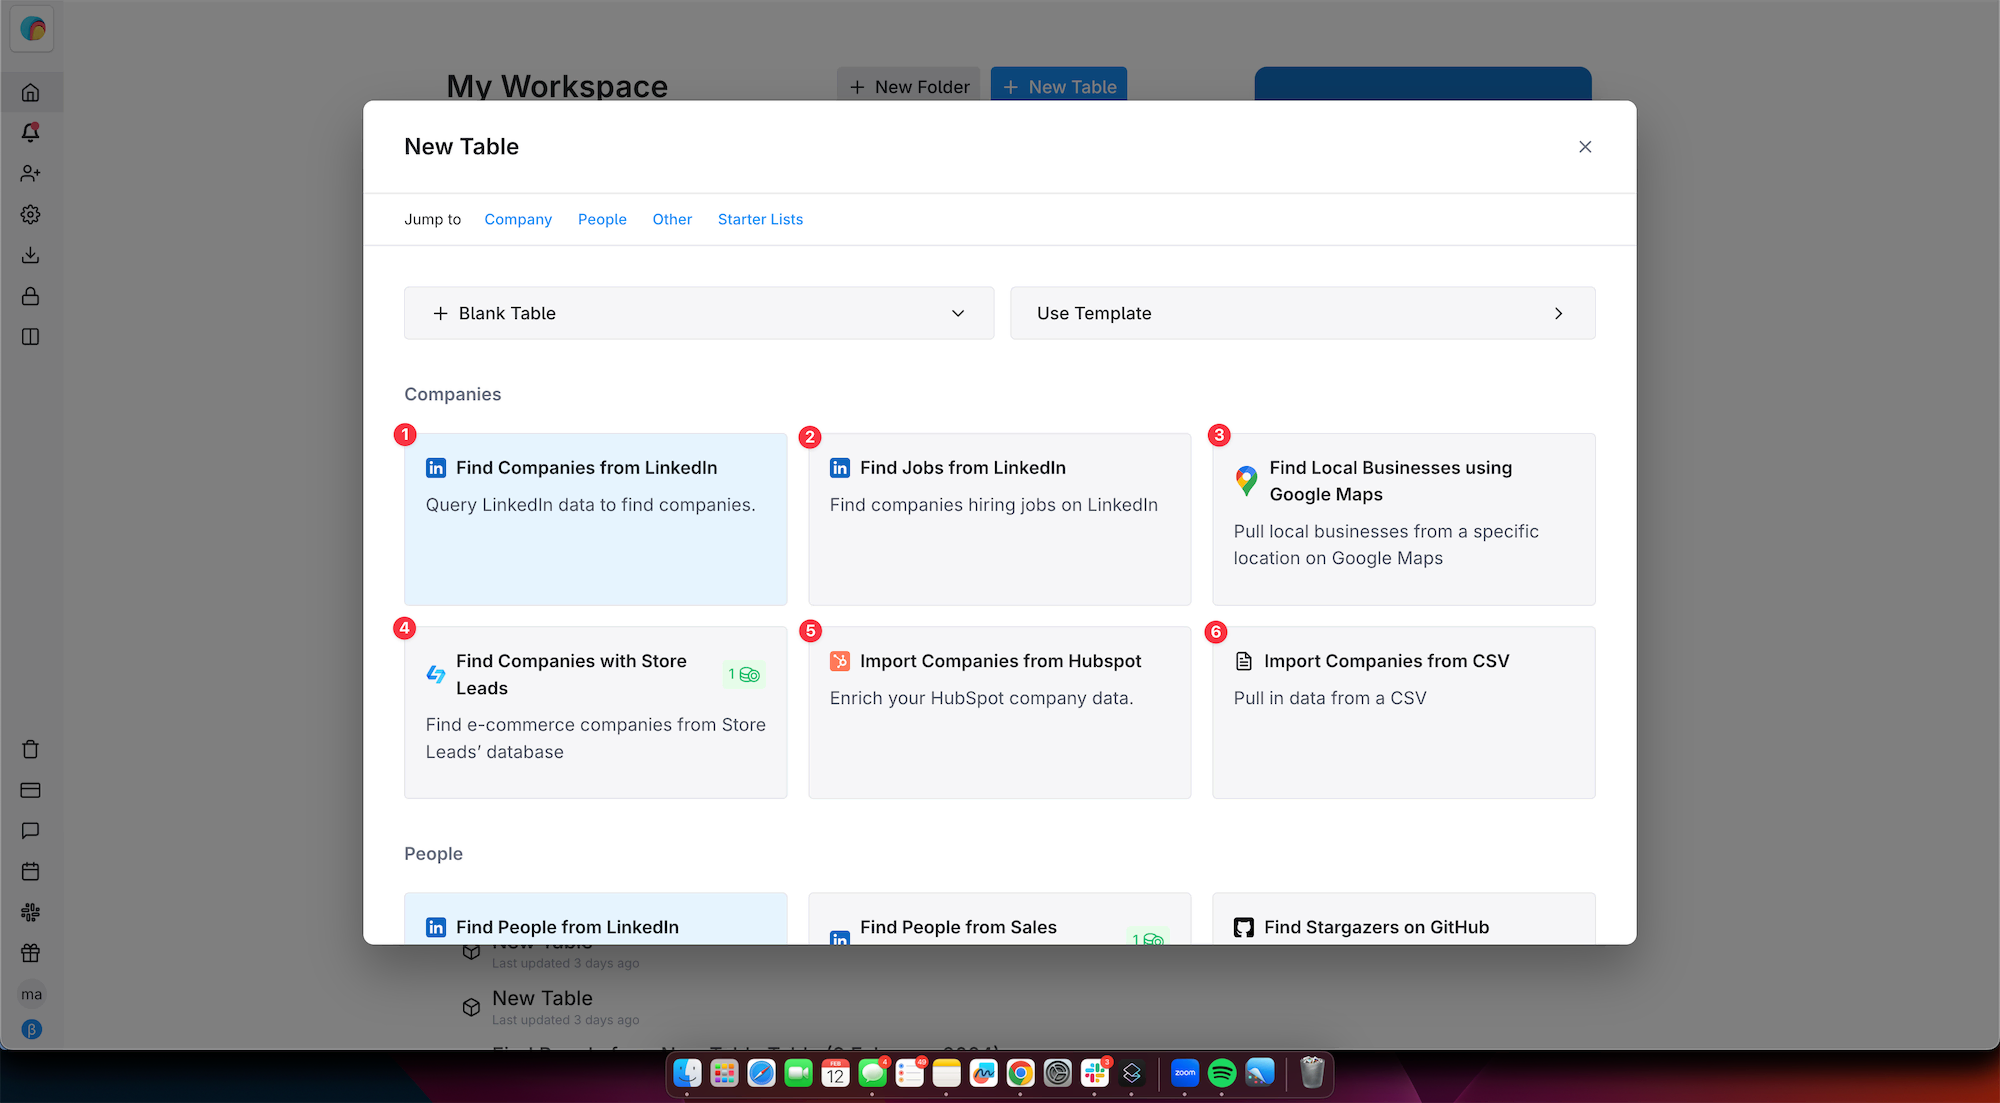Select Find Companies from LinkedIn card
The height and width of the screenshot is (1103, 2000).
click(x=595, y=518)
